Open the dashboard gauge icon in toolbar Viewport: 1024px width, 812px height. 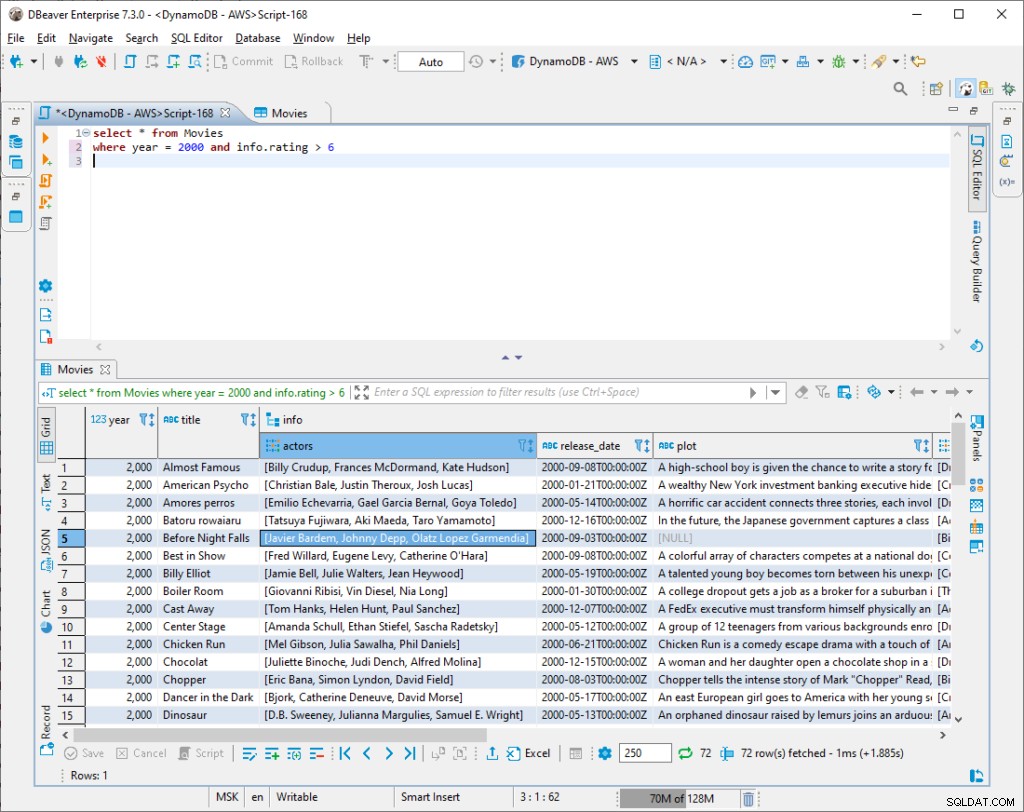pos(745,61)
